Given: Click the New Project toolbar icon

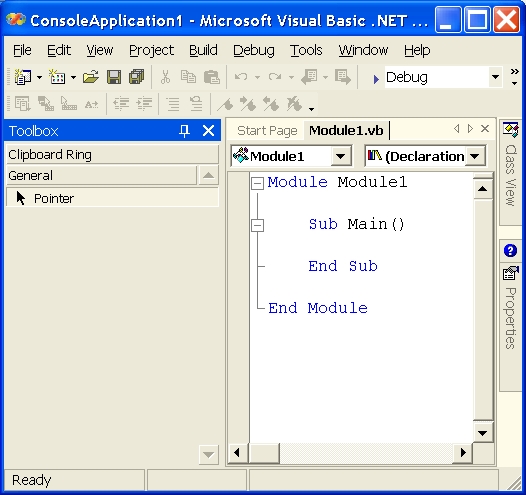Looking at the screenshot, I should coord(23,77).
